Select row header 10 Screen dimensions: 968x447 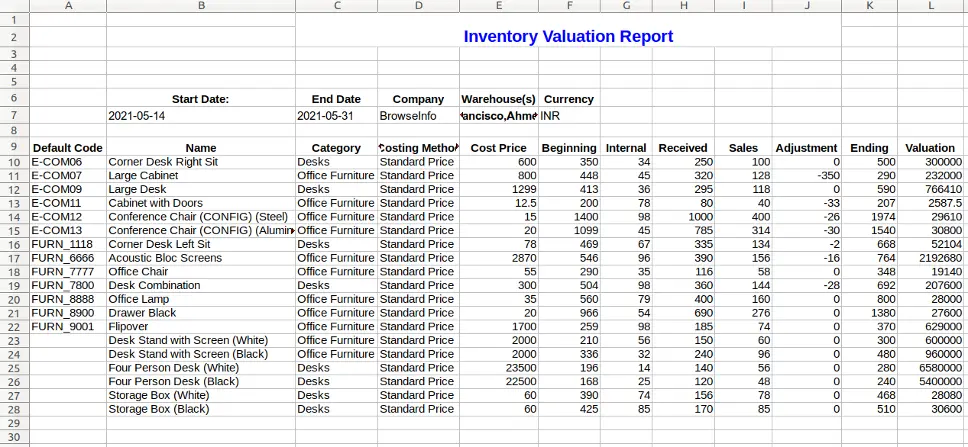coord(14,162)
